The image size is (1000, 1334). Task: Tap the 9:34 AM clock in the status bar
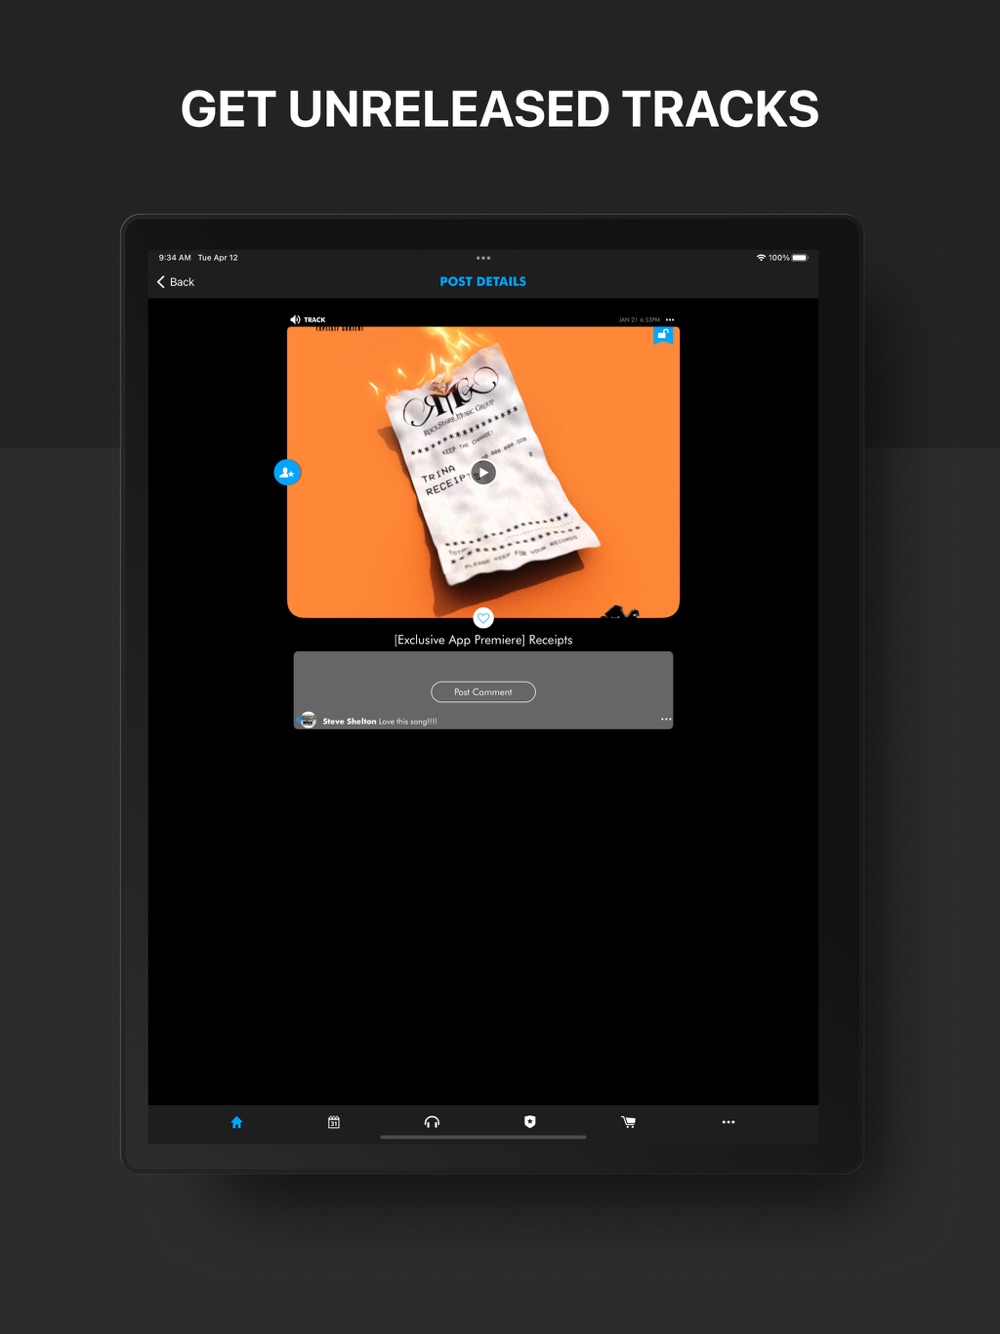coord(174,258)
